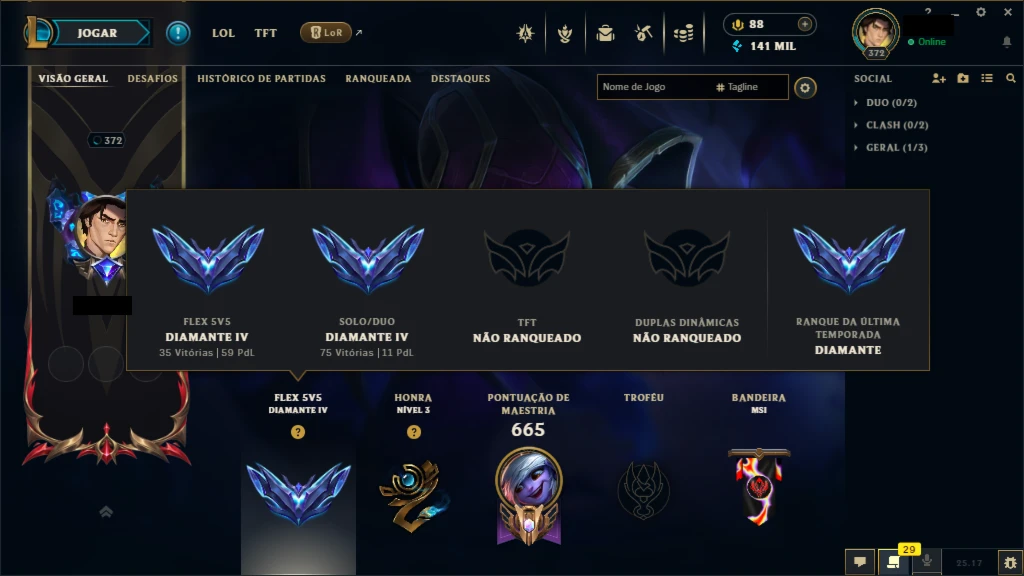1024x576 pixels.
Task: Open the Store coins icon
Action: point(684,33)
